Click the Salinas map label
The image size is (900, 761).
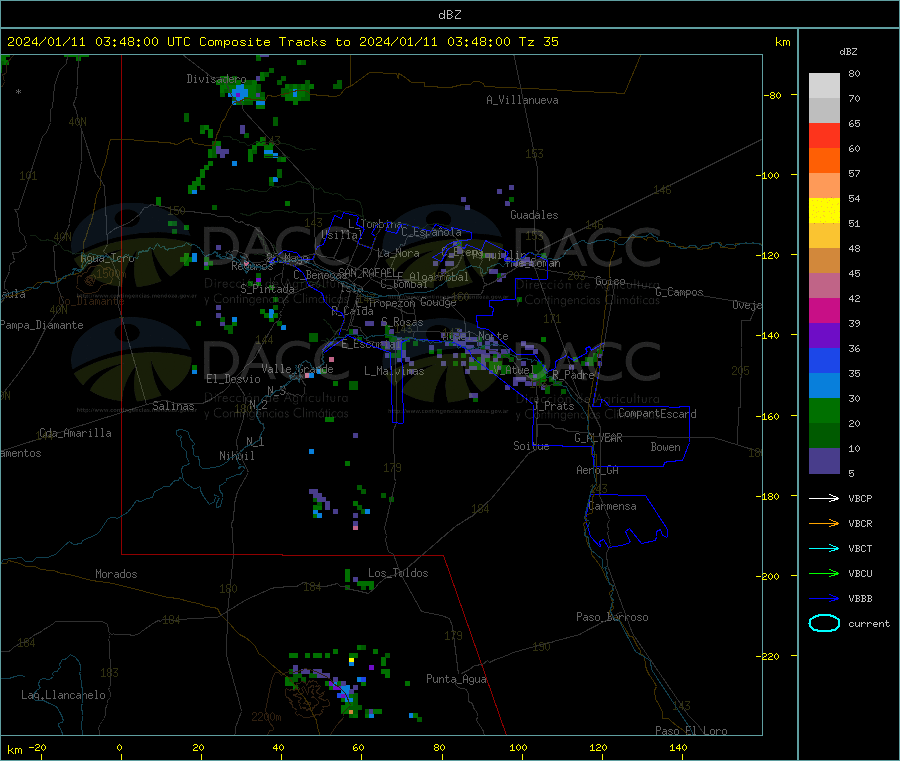click(x=173, y=406)
